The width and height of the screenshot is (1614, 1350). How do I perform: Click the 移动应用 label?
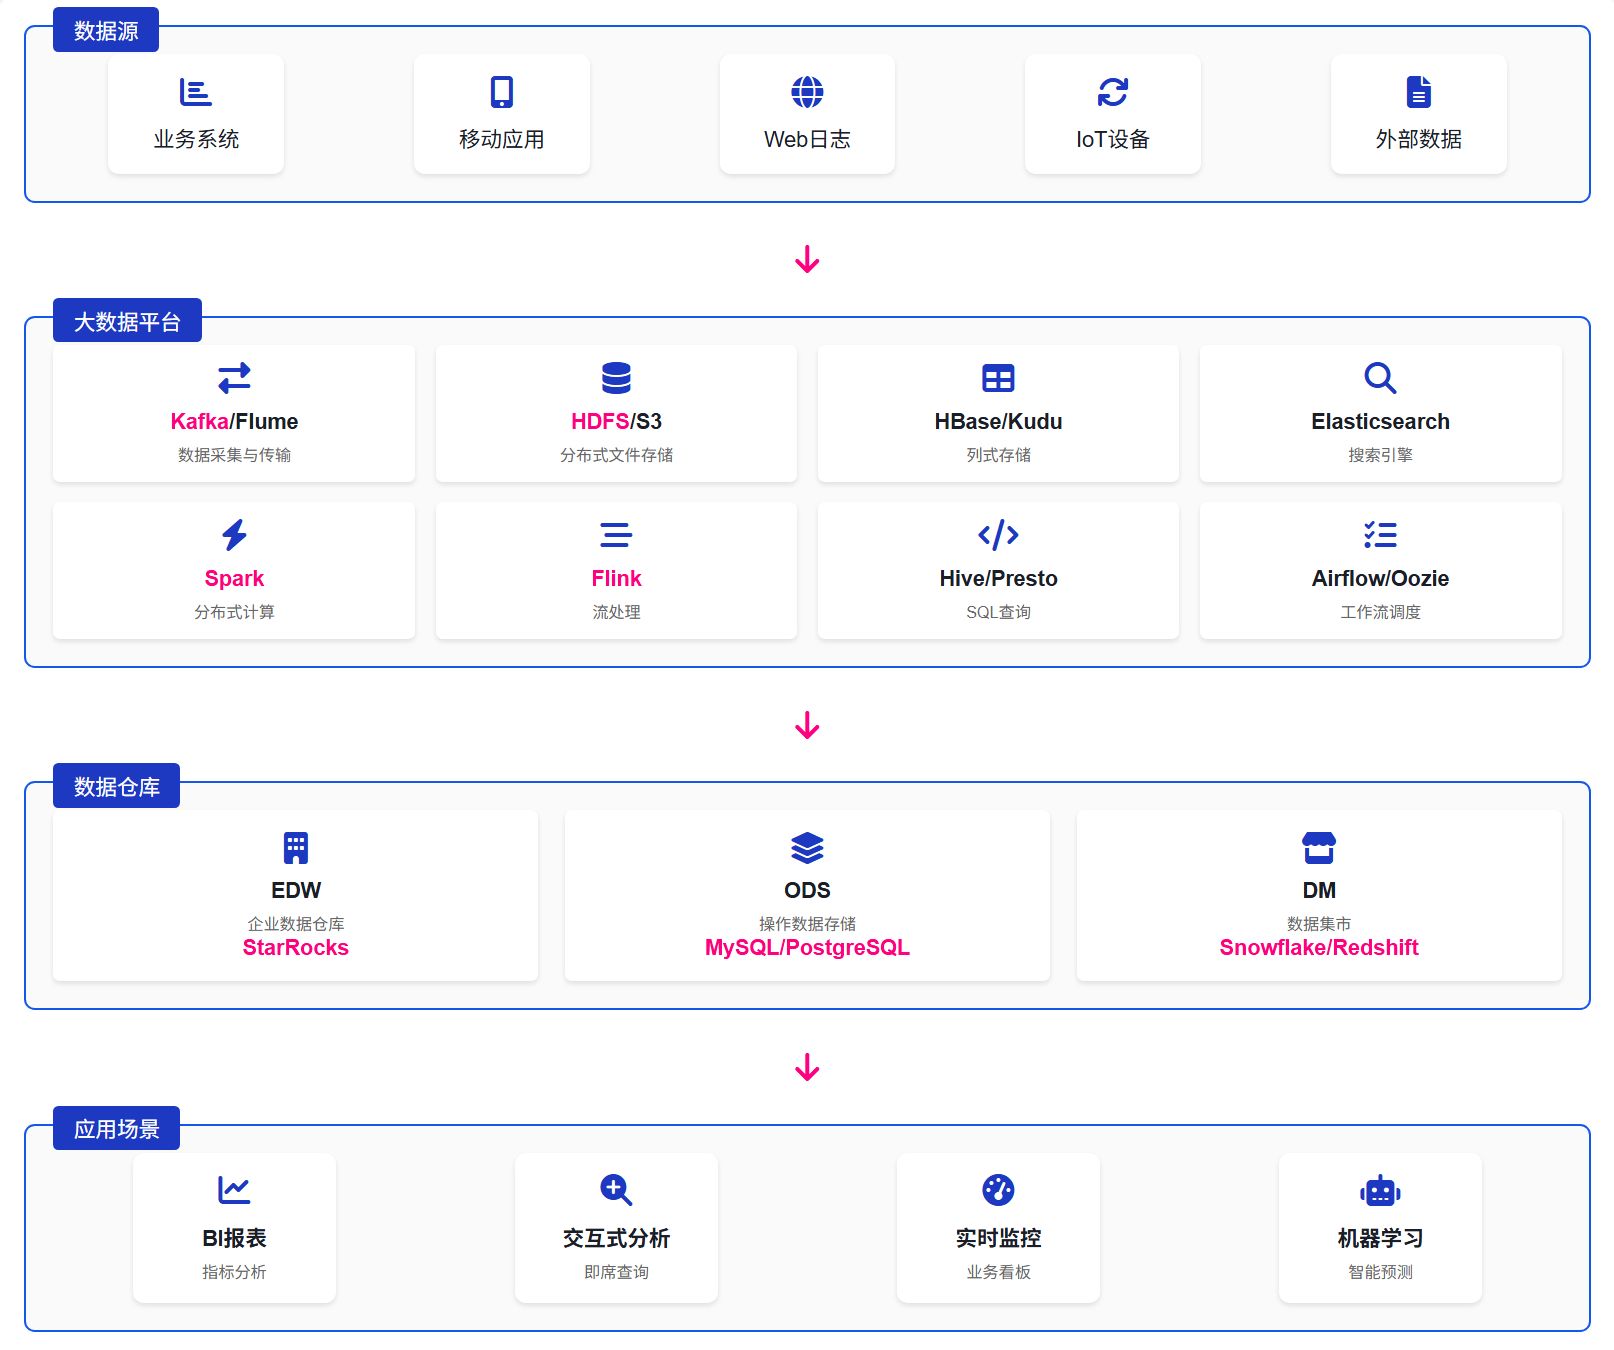coord(501,139)
